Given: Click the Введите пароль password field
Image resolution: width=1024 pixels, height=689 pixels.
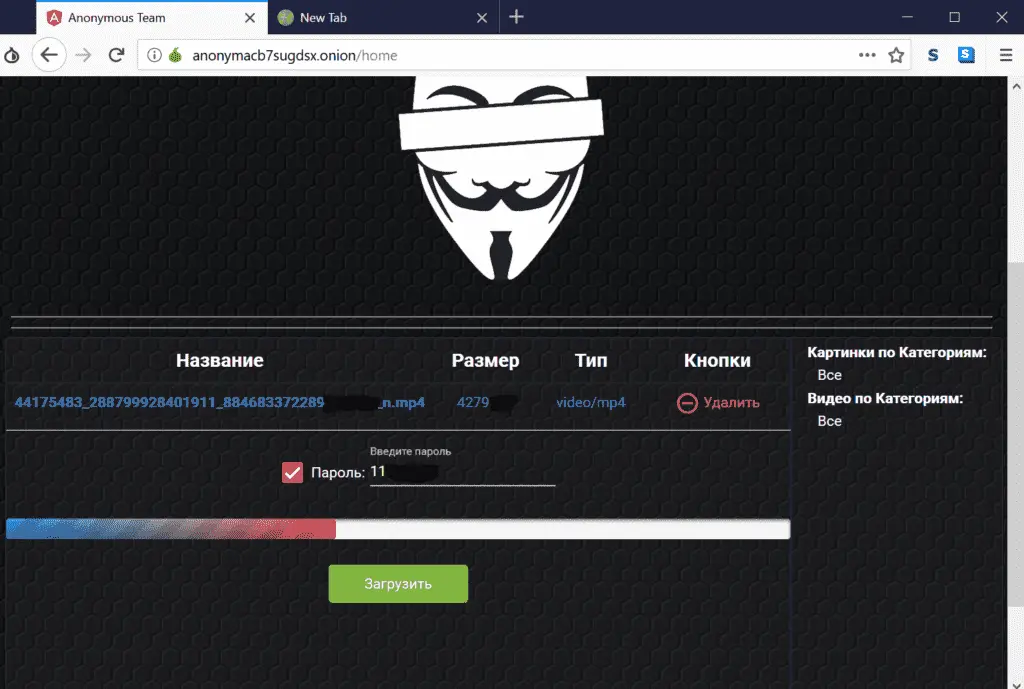Looking at the screenshot, I should coord(462,472).
